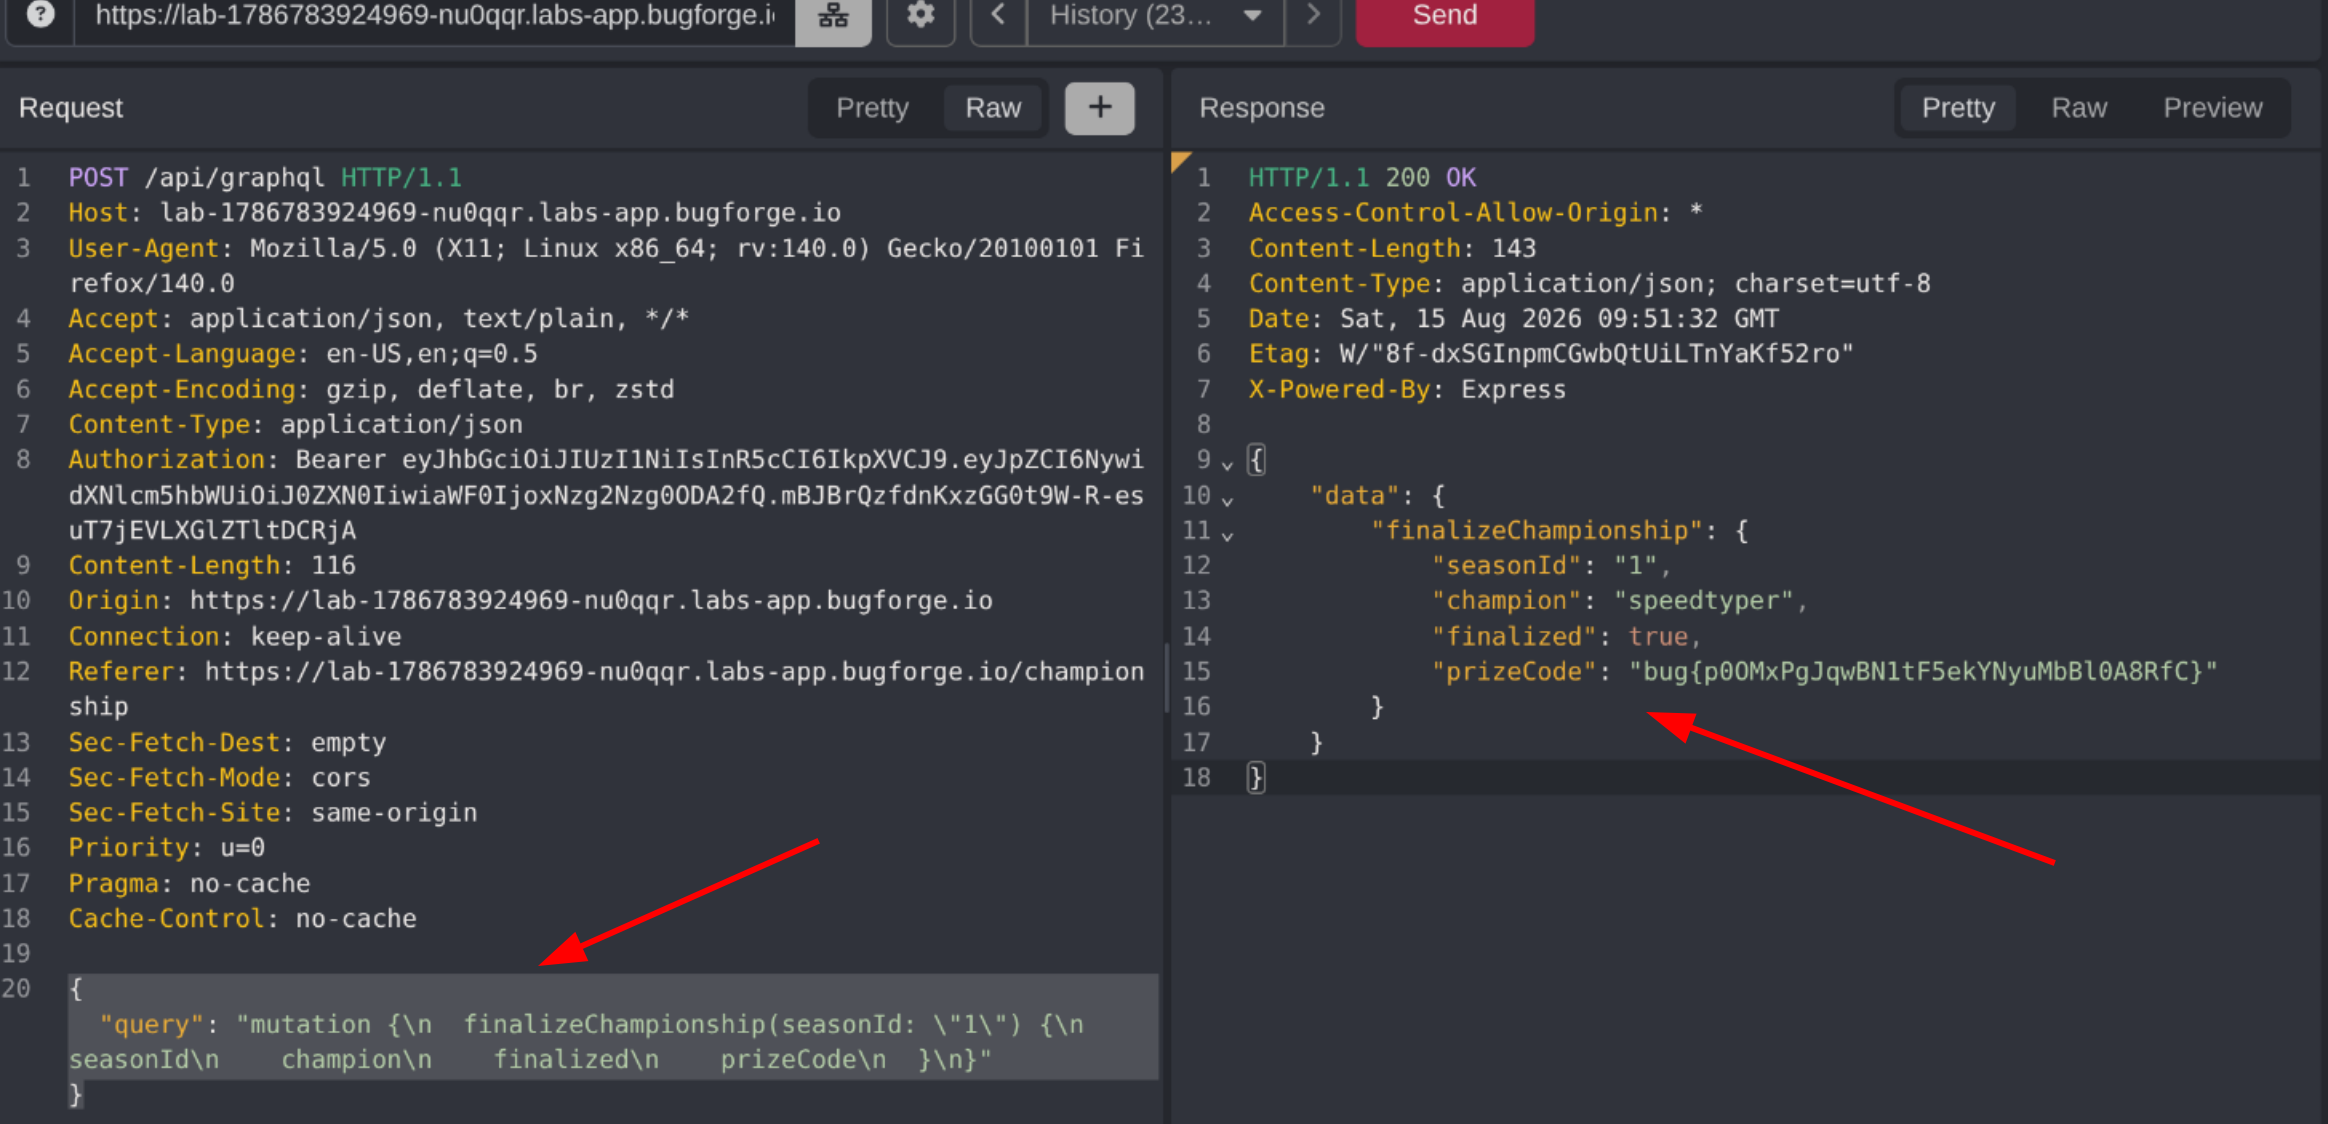
Task: Click the Response panel title
Action: 1262,108
